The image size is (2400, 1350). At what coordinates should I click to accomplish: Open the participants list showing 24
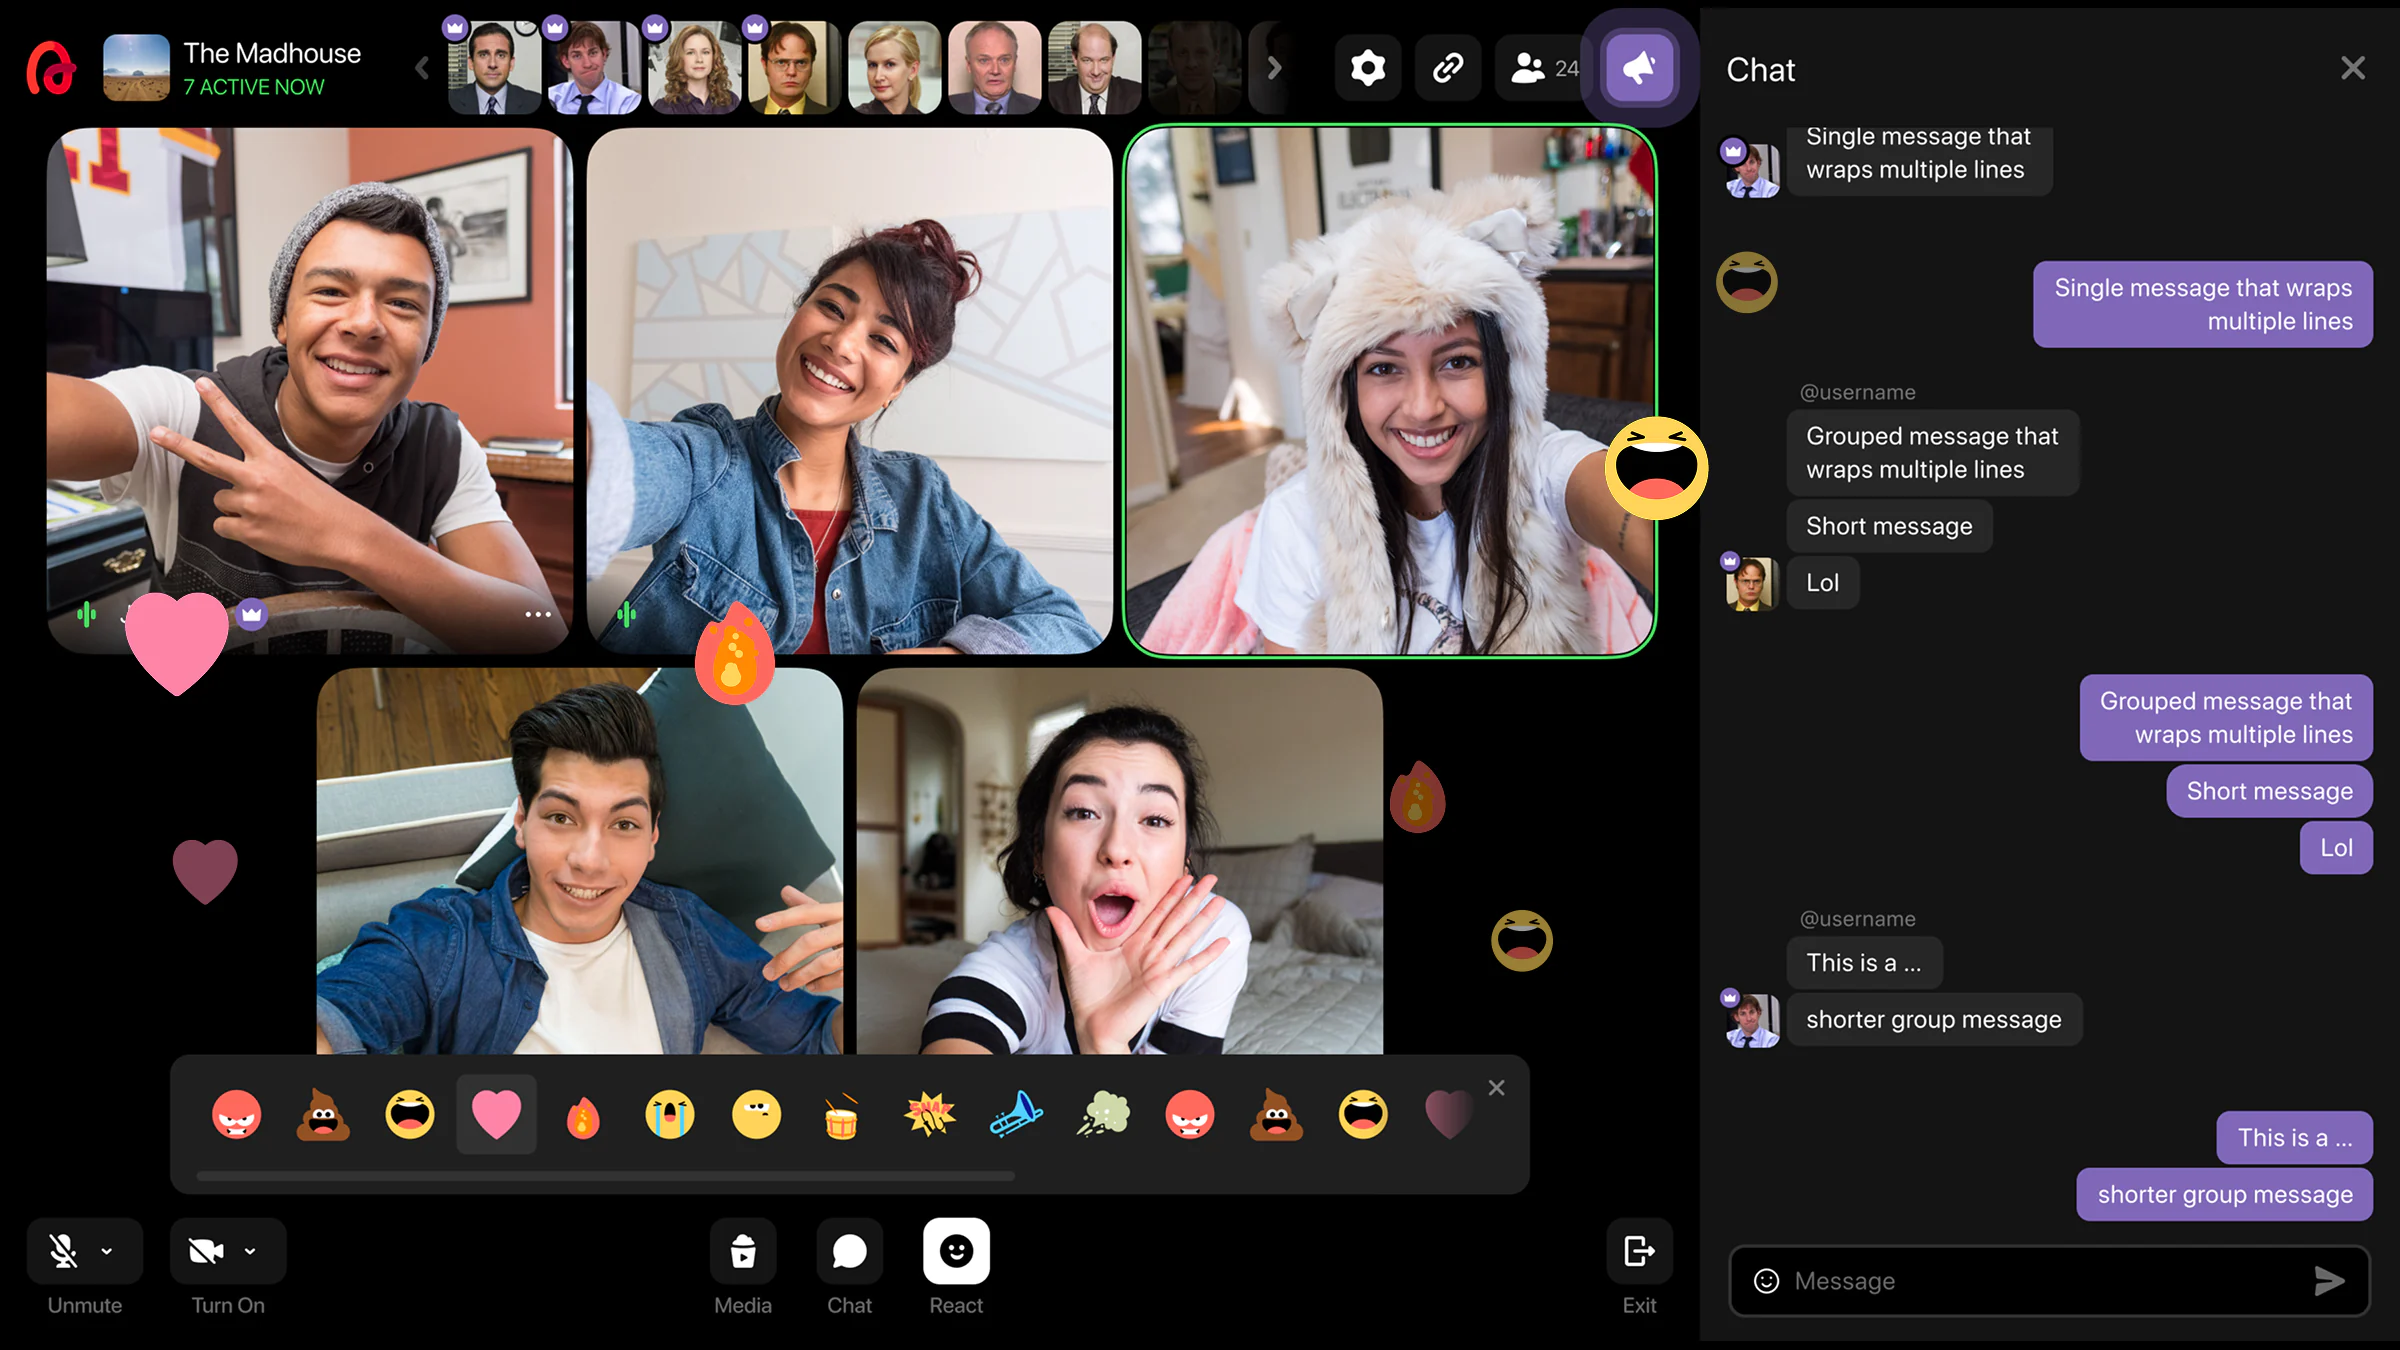pyautogui.click(x=1543, y=68)
